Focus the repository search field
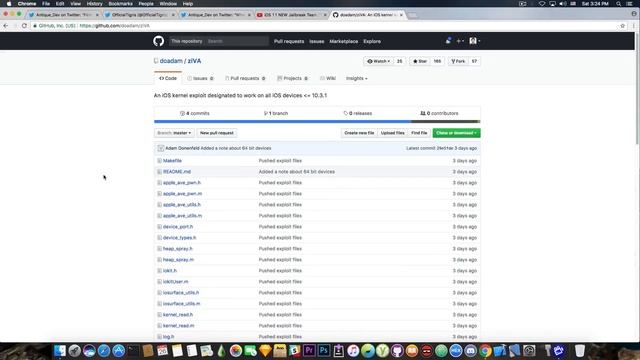 coord(237,41)
